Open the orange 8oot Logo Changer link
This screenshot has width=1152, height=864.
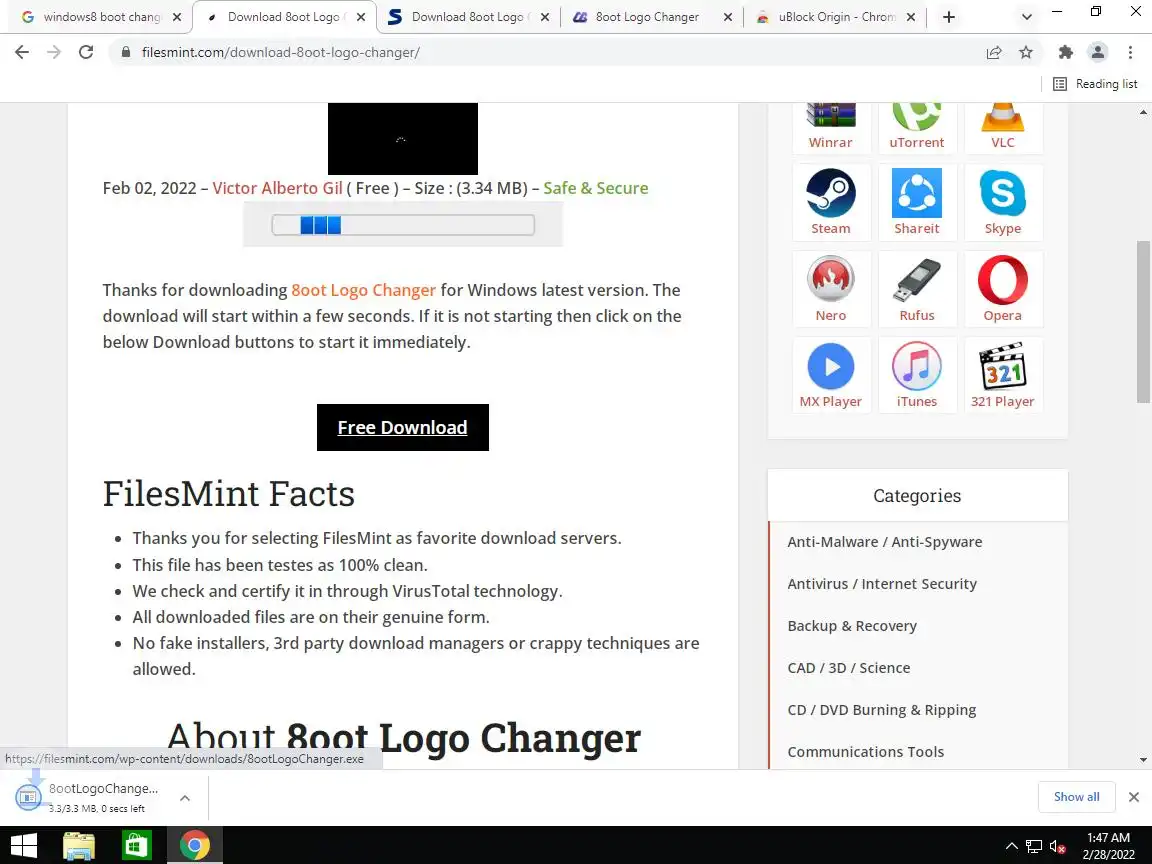click(364, 290)
